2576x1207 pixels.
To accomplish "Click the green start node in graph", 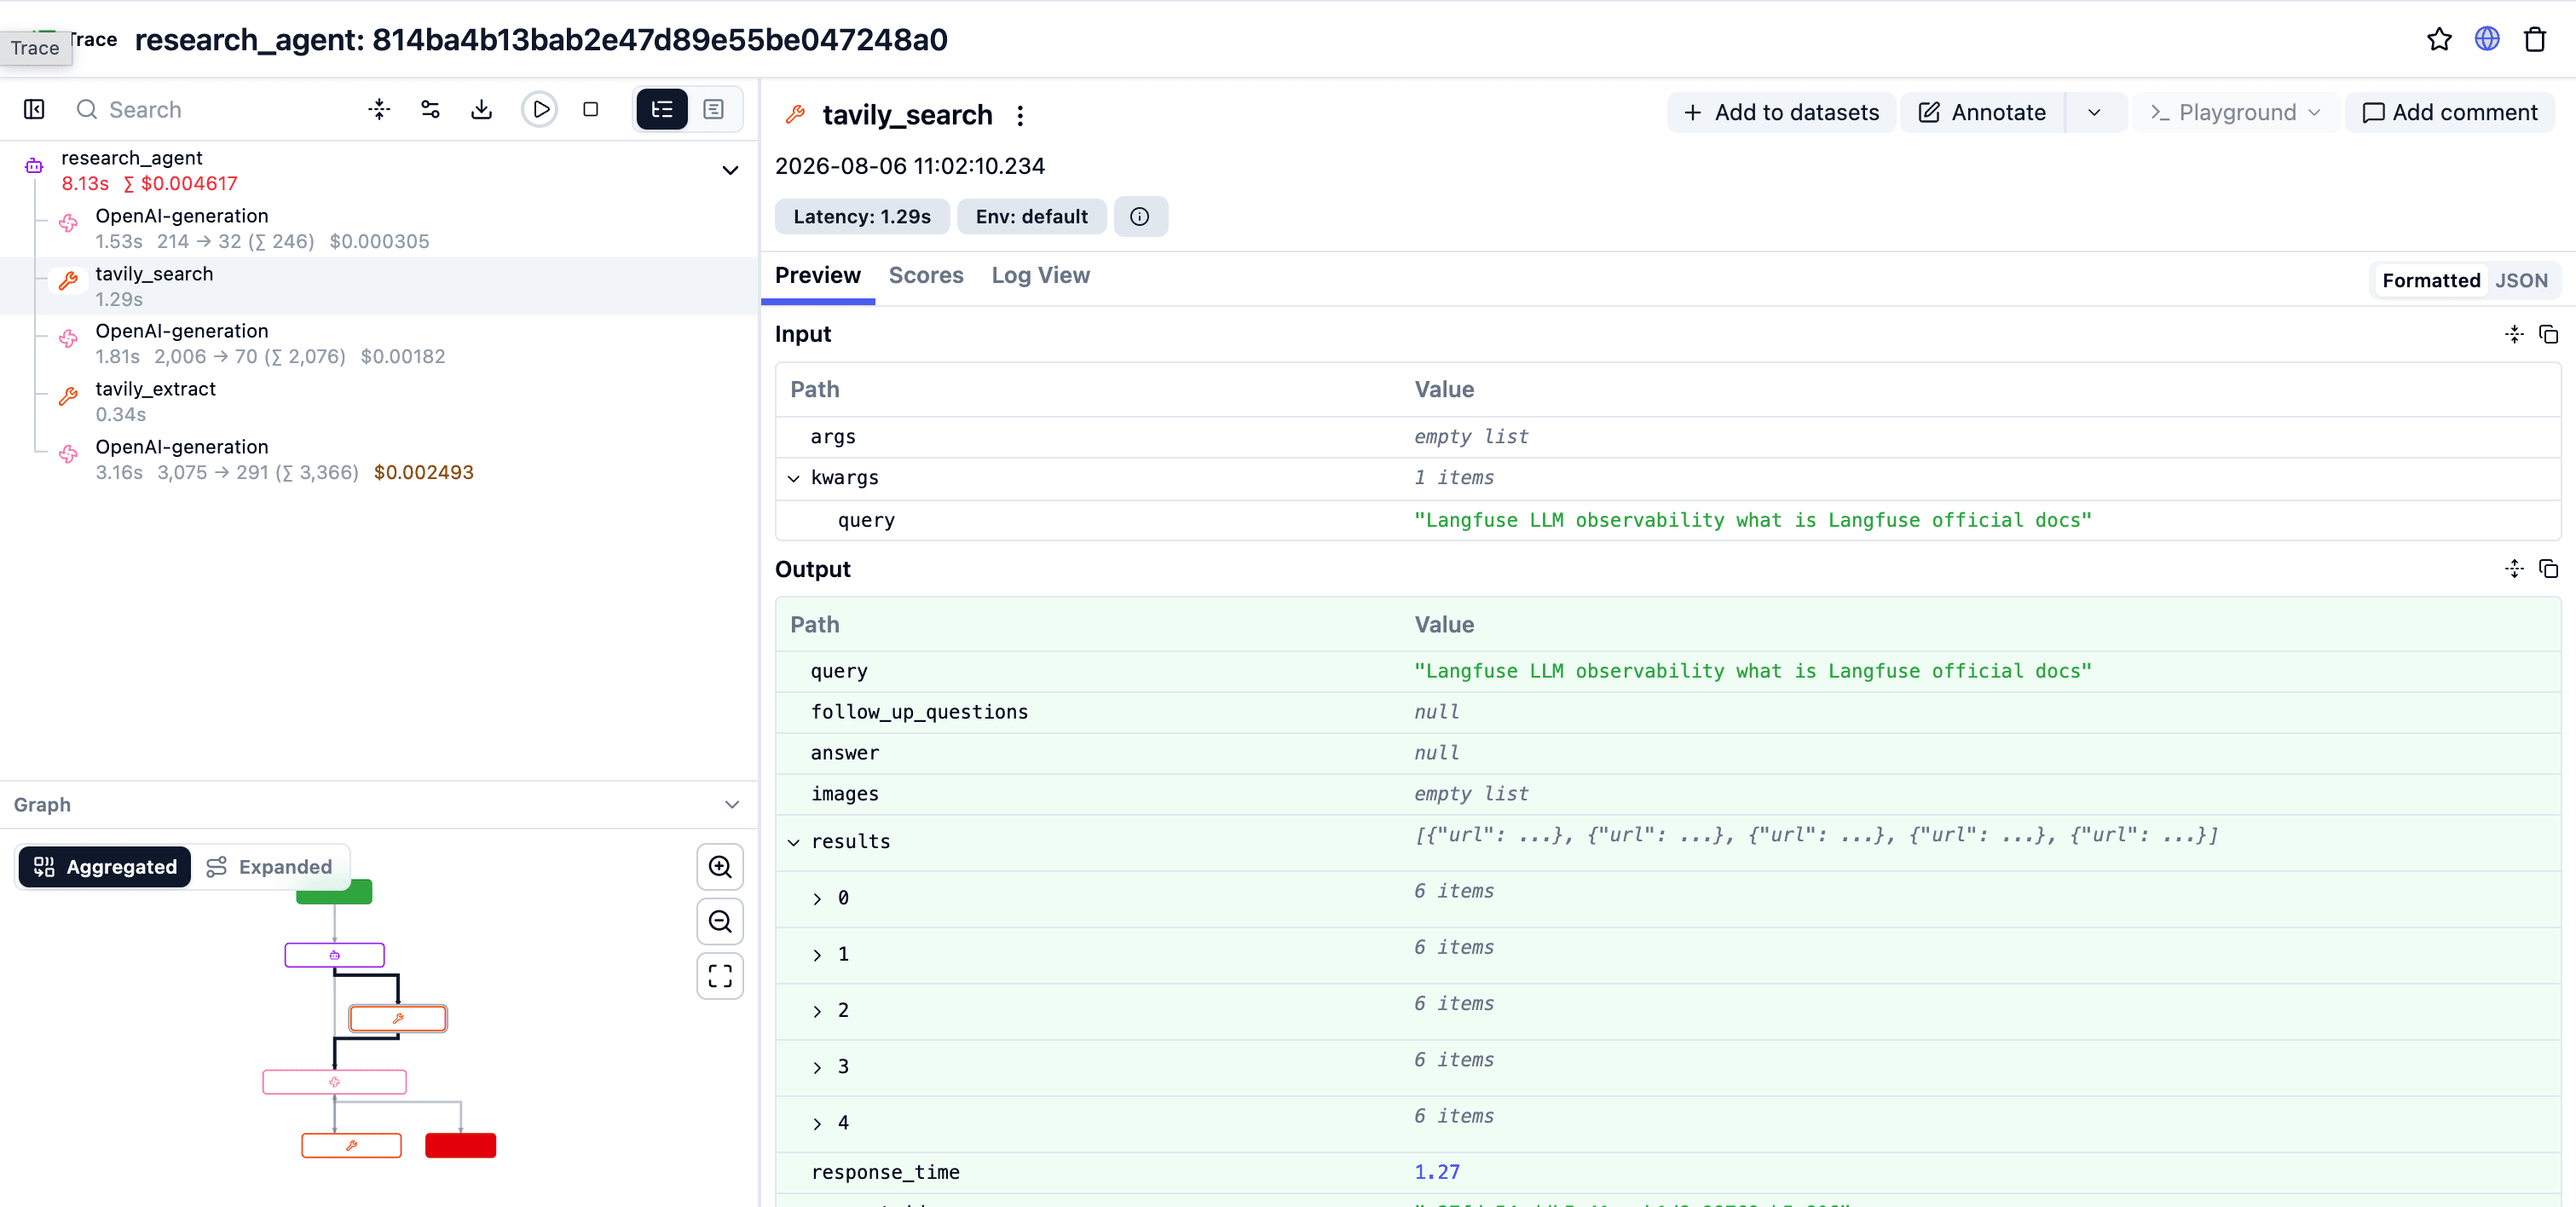I will point(335,893).
